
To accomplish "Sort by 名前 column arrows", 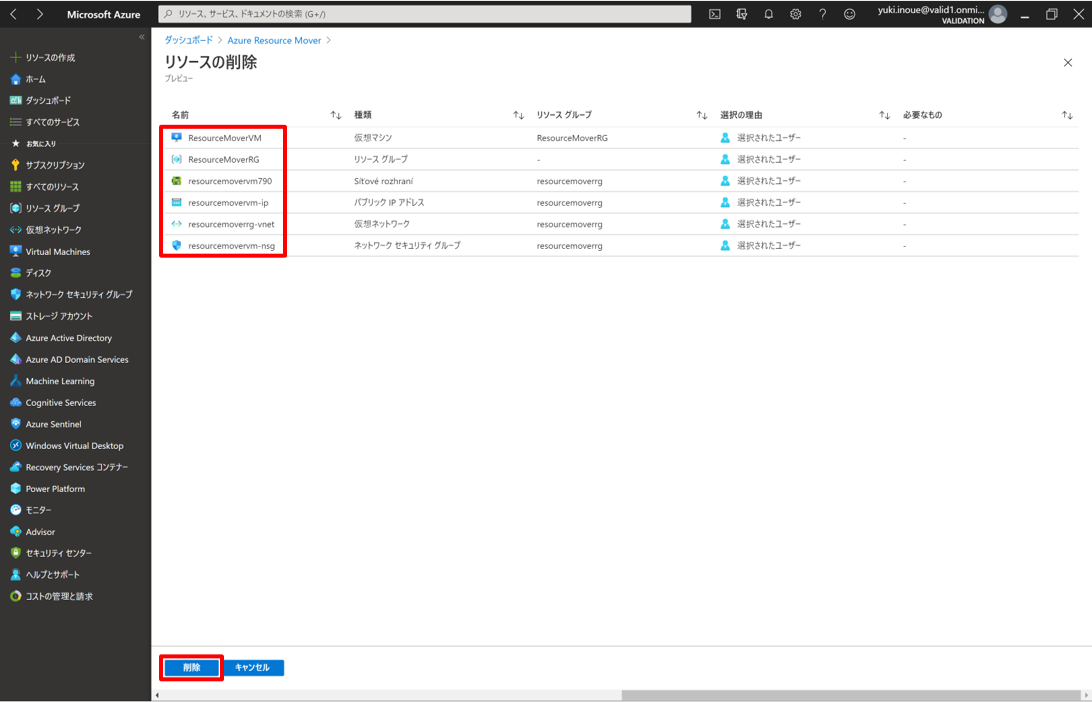I will pos(336,115).
